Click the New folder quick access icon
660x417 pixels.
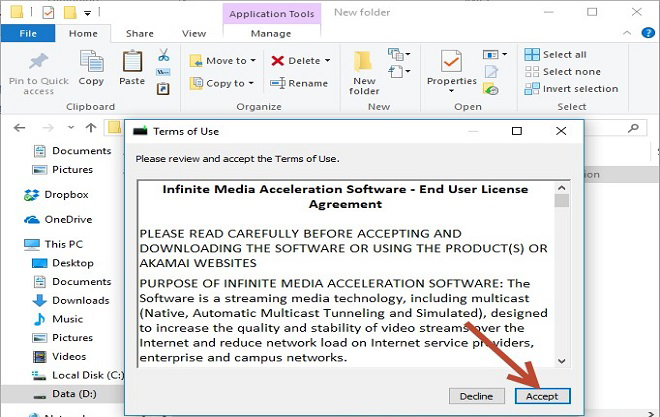[70, 12]
